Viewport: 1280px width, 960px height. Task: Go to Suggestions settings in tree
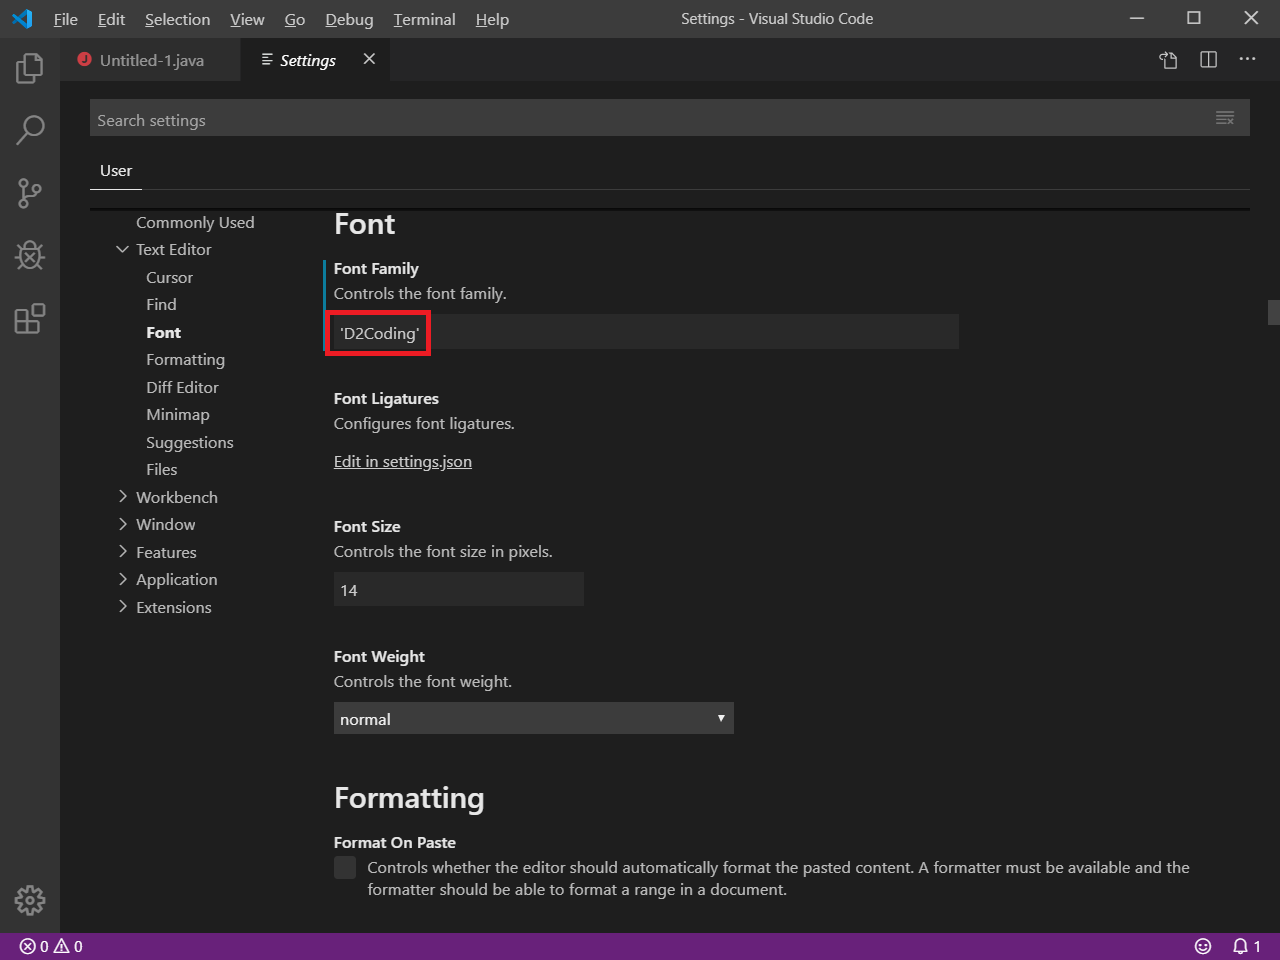point(190,442)
